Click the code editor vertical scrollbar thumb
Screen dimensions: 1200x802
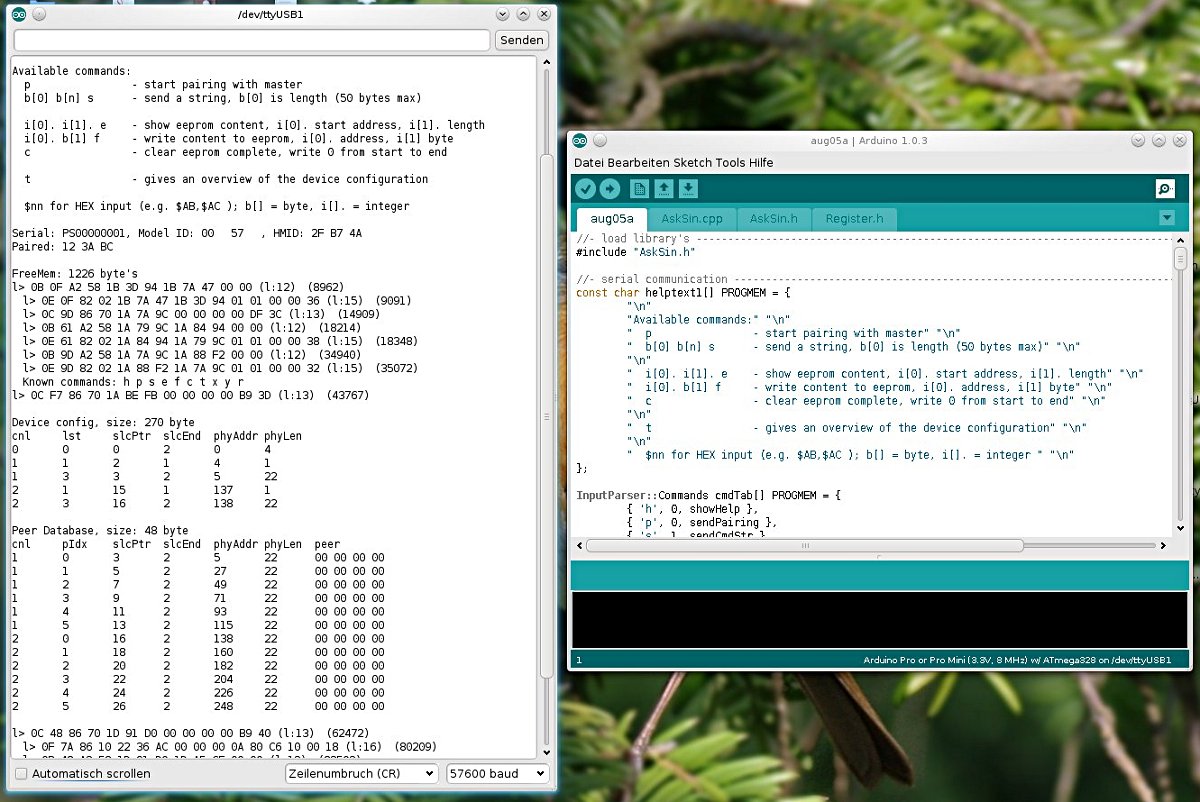pyautogui.click(x=1180, y=260)
